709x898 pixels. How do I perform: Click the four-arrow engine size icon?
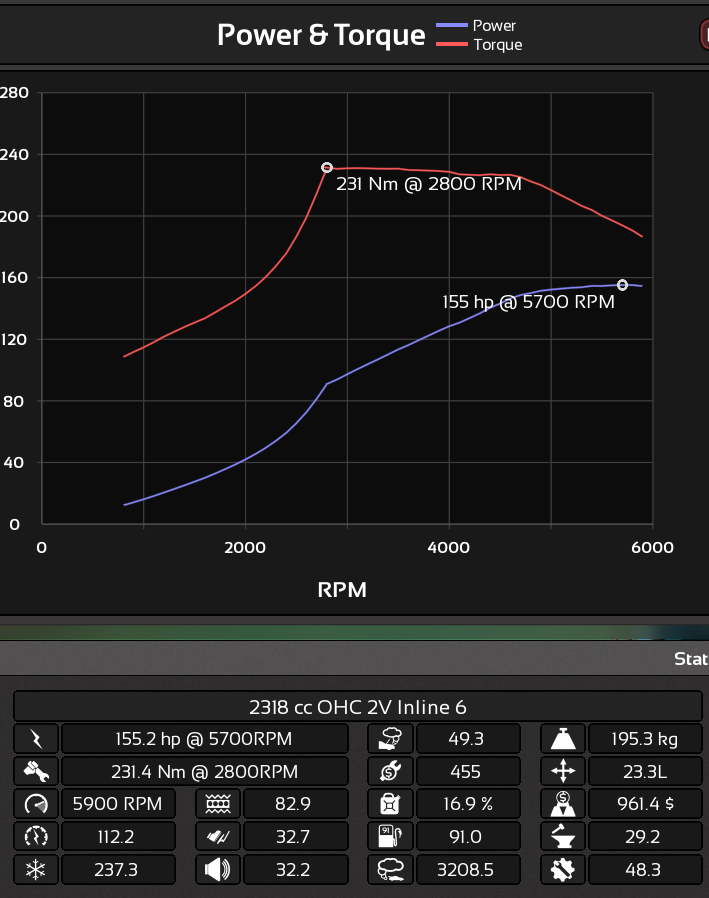click(x=562, y=771)
